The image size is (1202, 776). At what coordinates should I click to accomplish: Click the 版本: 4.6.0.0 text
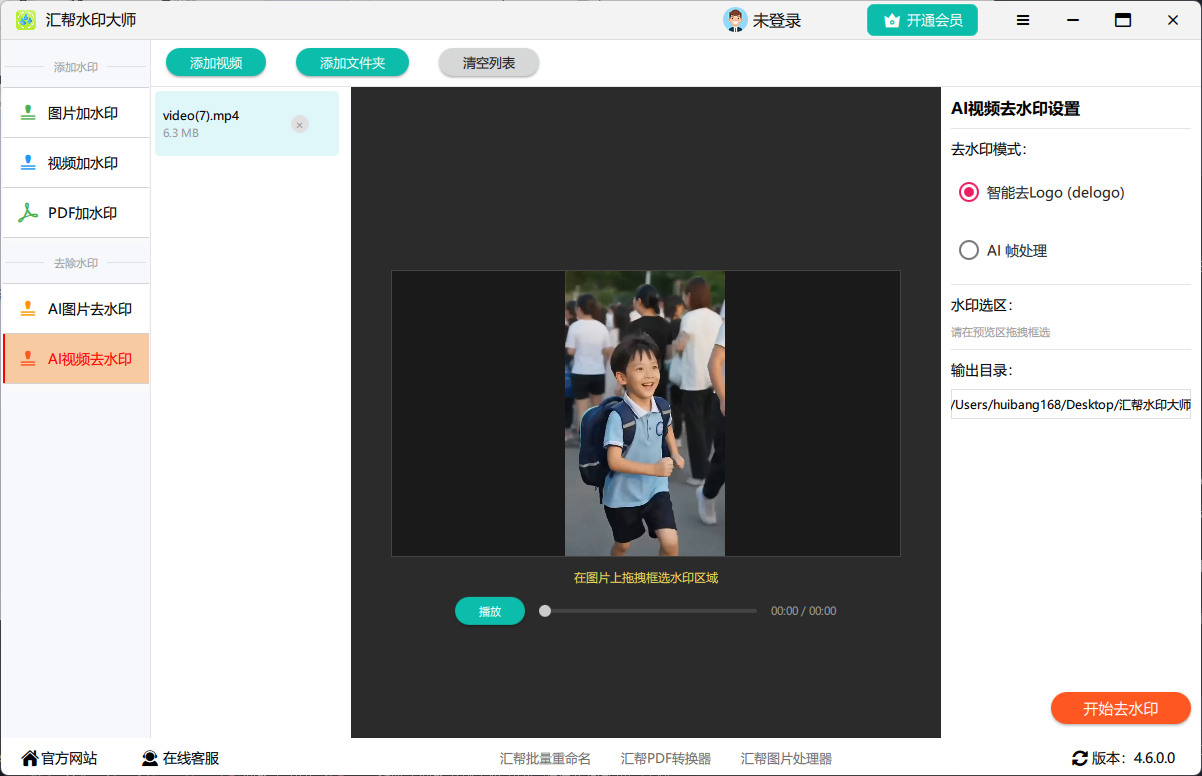(1134, 758)
